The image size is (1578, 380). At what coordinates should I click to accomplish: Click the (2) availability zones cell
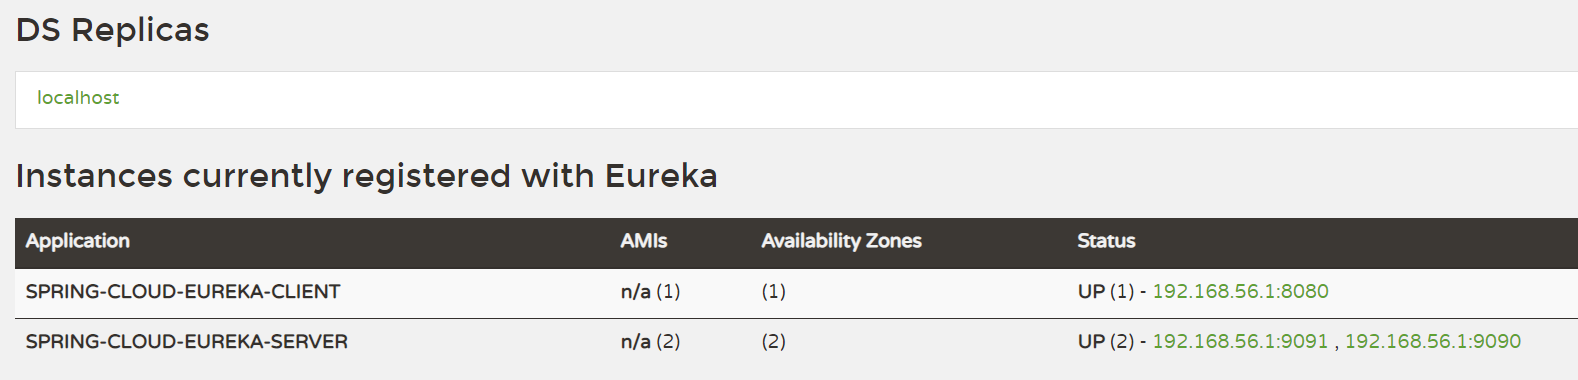coord(774,341)
